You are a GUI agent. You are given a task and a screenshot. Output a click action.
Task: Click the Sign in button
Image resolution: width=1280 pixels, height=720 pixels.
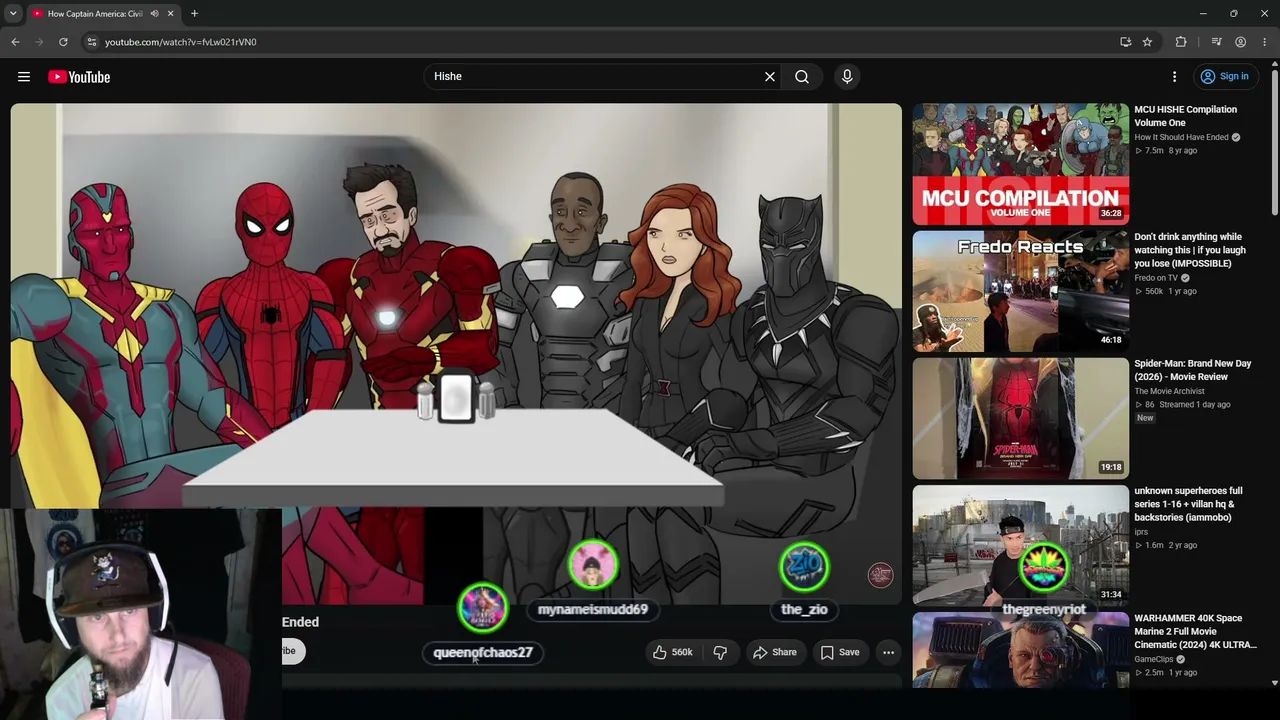click(x=1225, y=77)
